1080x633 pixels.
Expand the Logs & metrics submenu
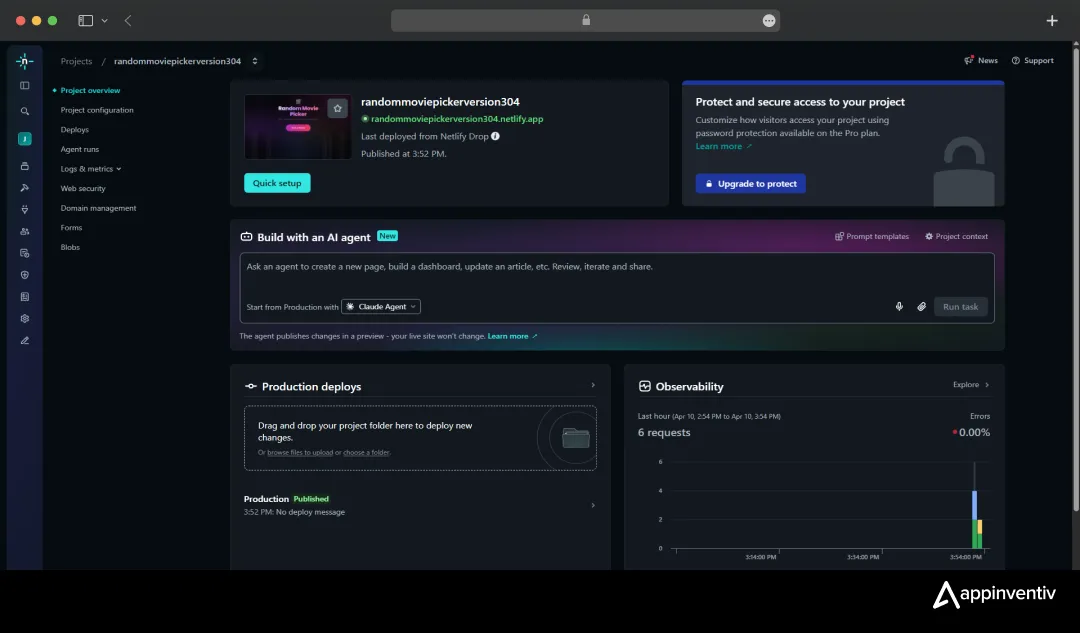91,169
